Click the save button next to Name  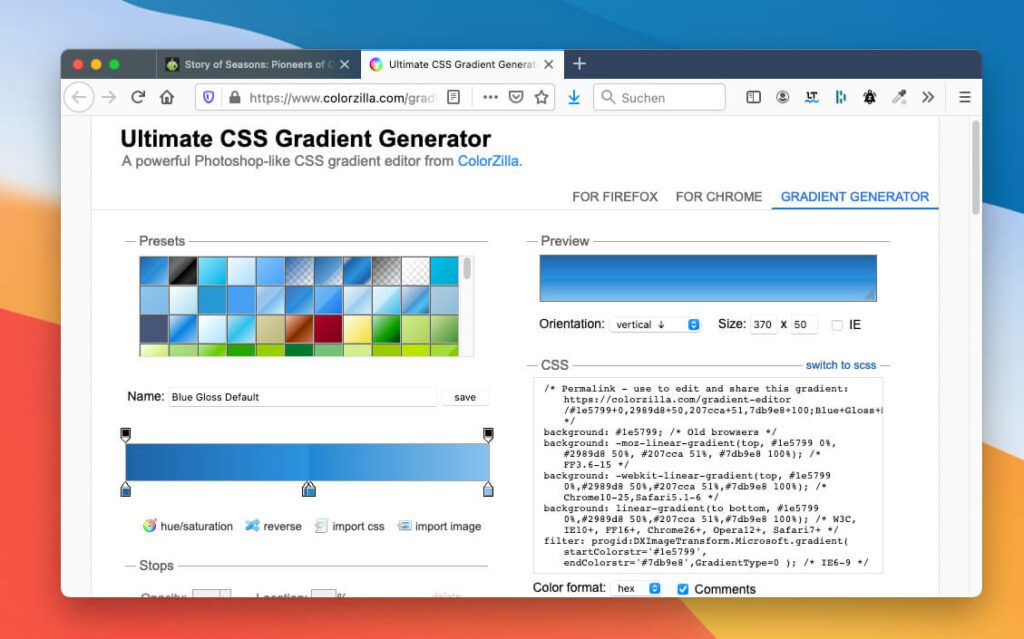click(464, 396)
